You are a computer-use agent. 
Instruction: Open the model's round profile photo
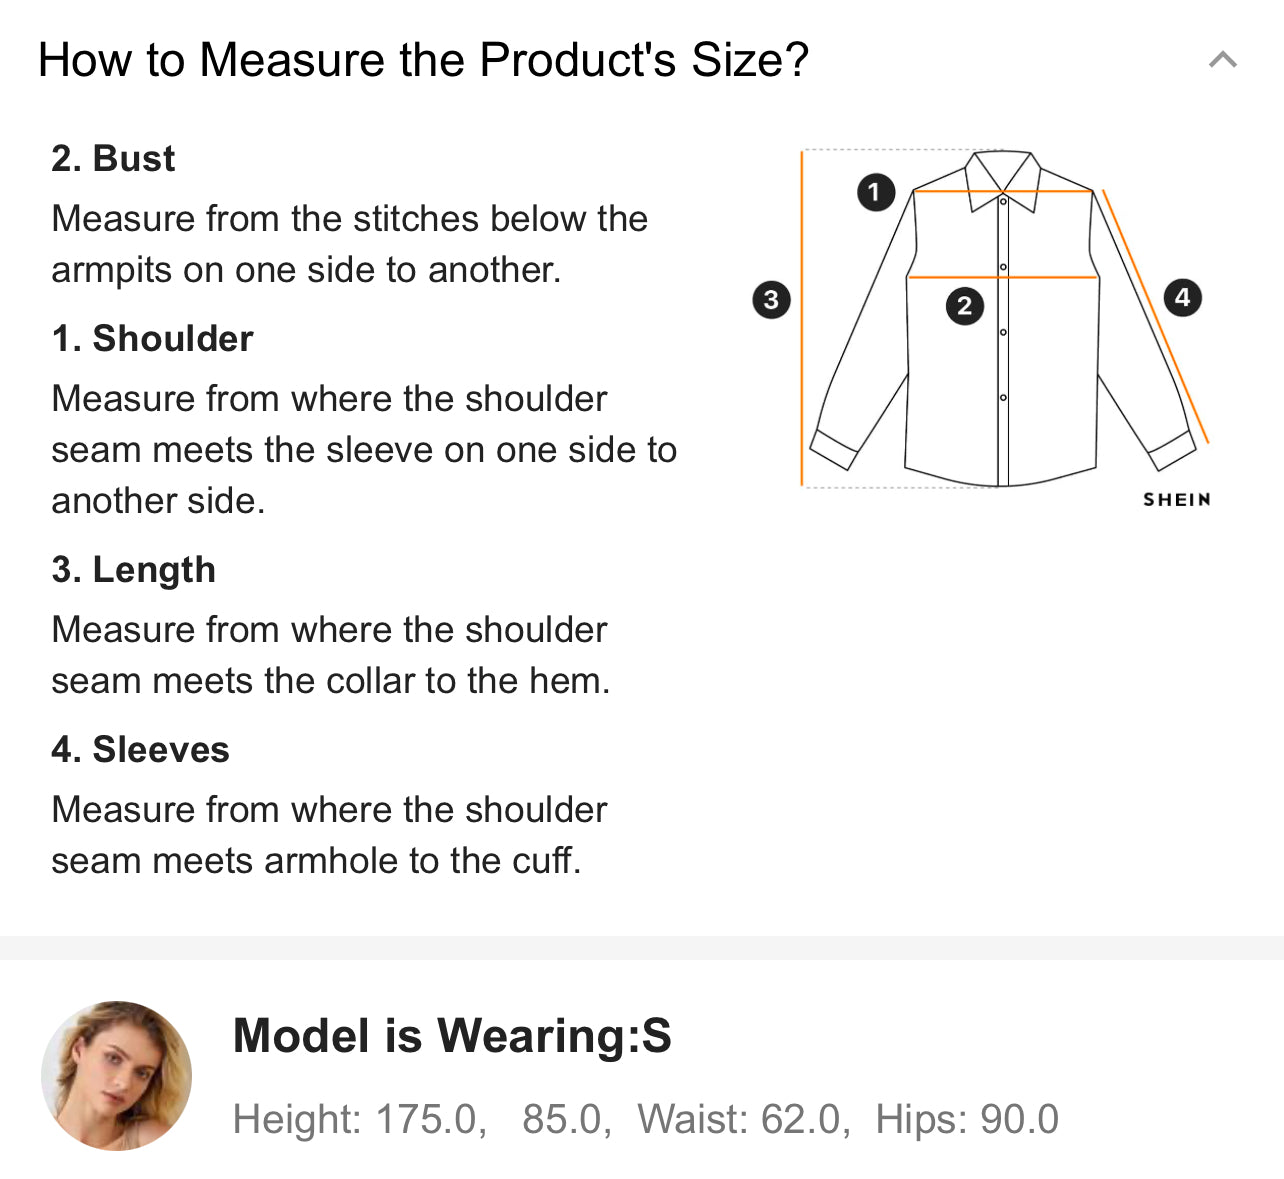(116, 1075)
